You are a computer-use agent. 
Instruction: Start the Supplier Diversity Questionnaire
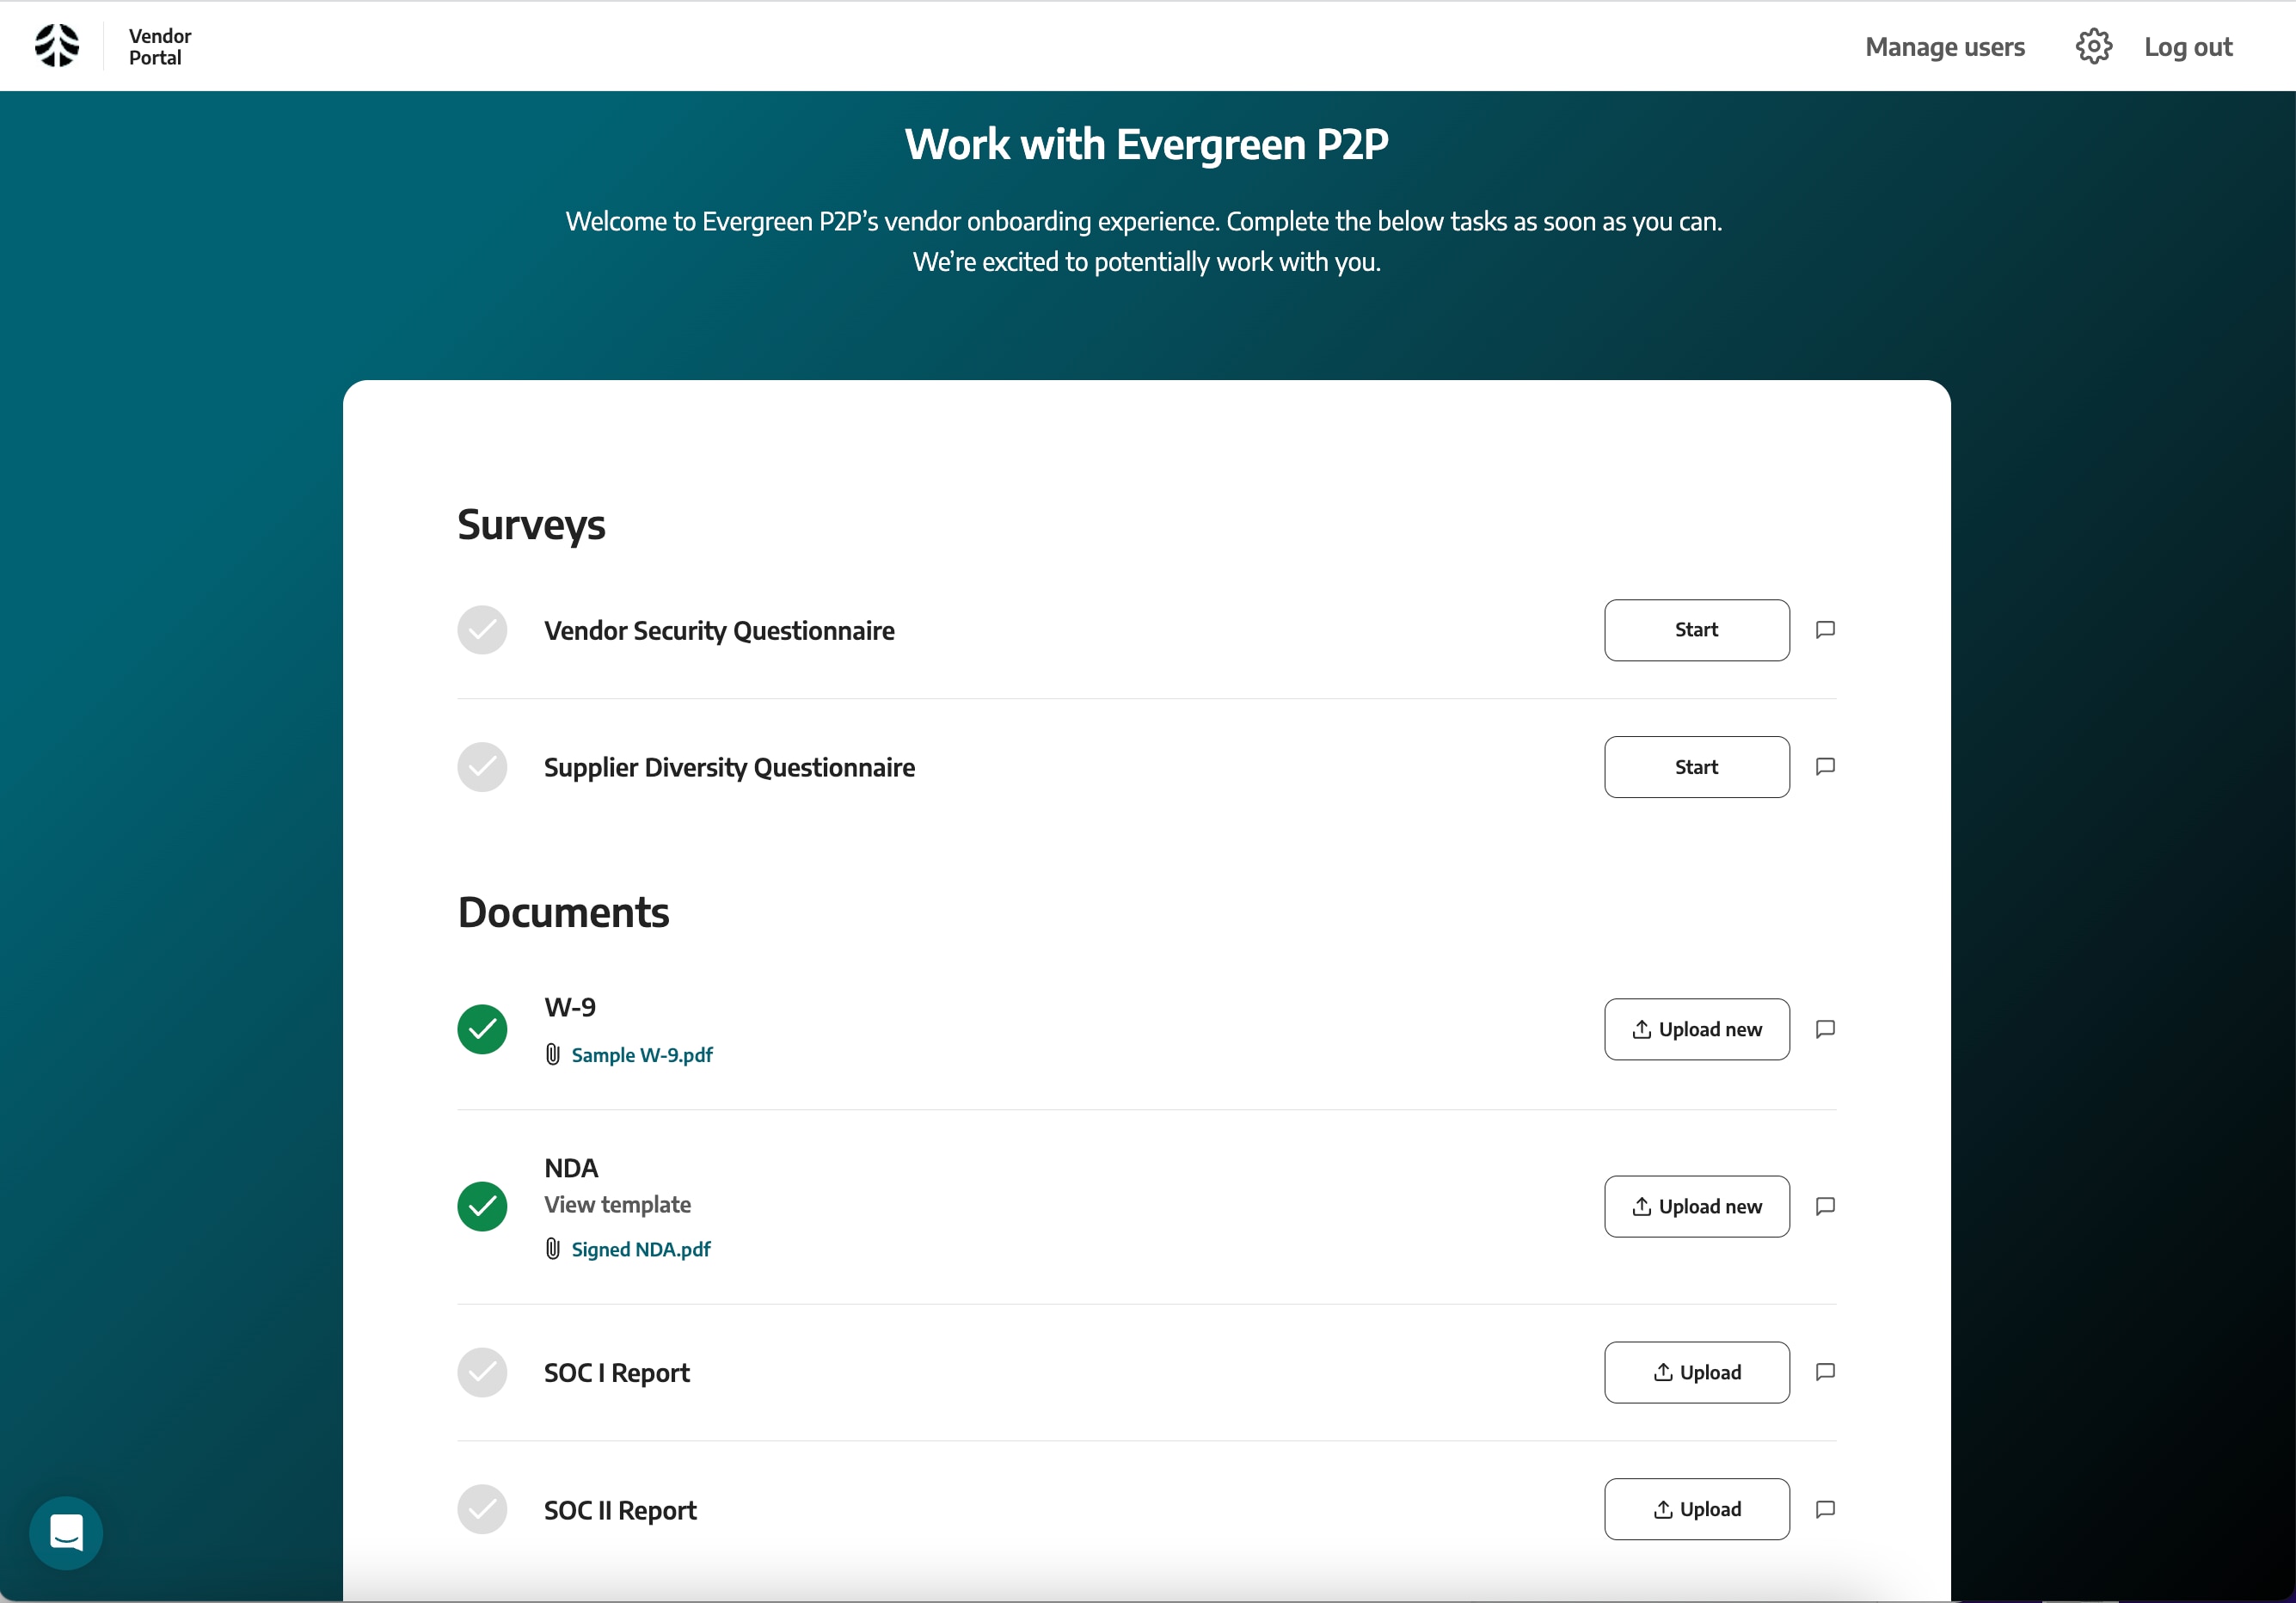pos(1696,767)
